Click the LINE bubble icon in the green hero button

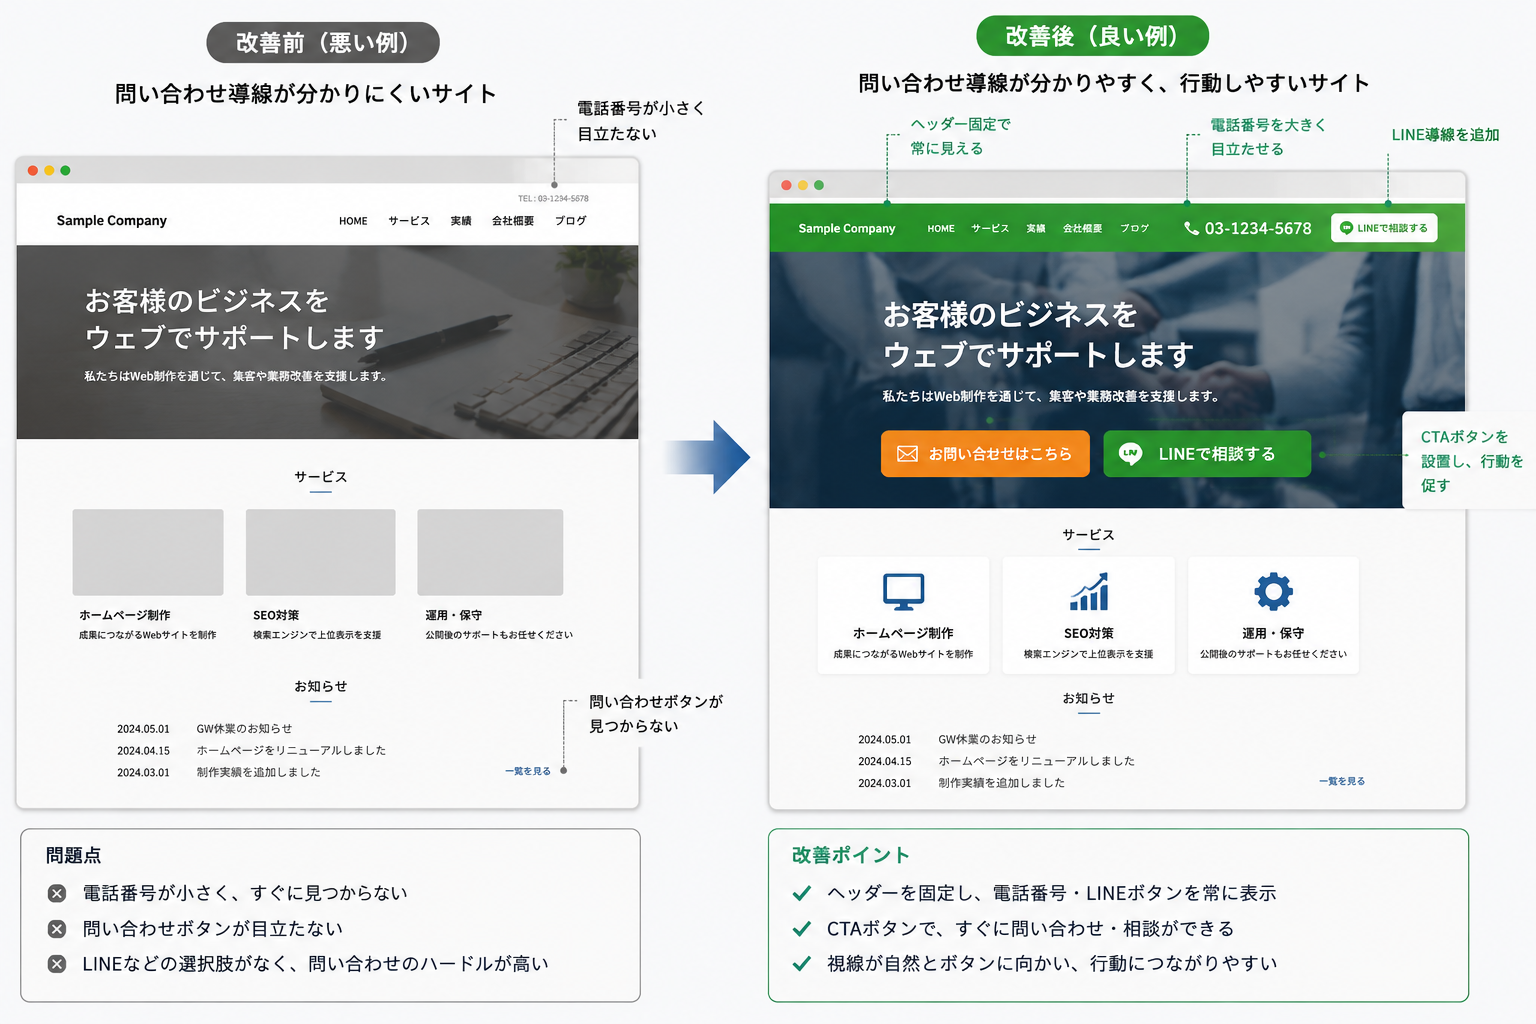(x=1130, y=453)
